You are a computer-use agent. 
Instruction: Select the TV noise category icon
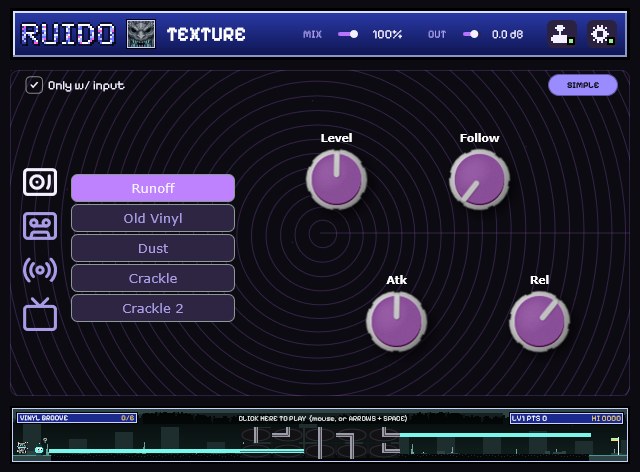click(x=40, y=314)
